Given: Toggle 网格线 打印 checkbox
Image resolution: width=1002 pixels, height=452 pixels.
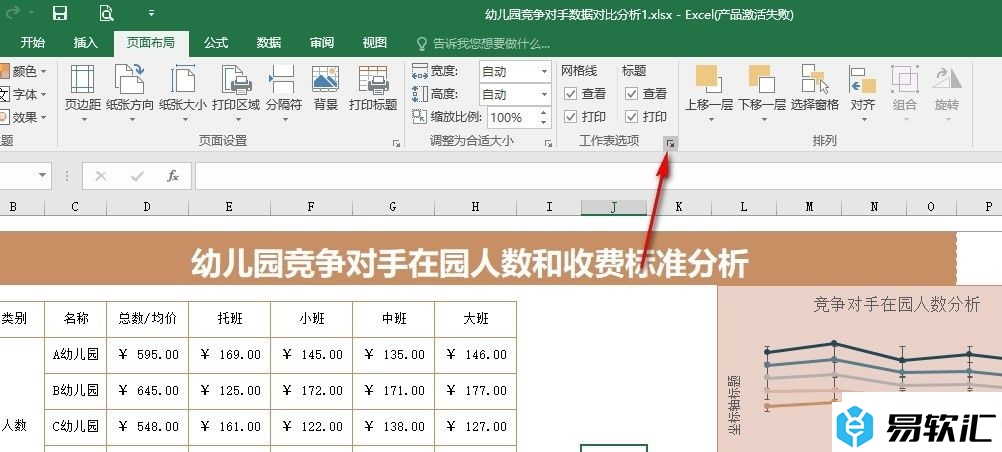Looking at the screenshot, I should 571,117.
